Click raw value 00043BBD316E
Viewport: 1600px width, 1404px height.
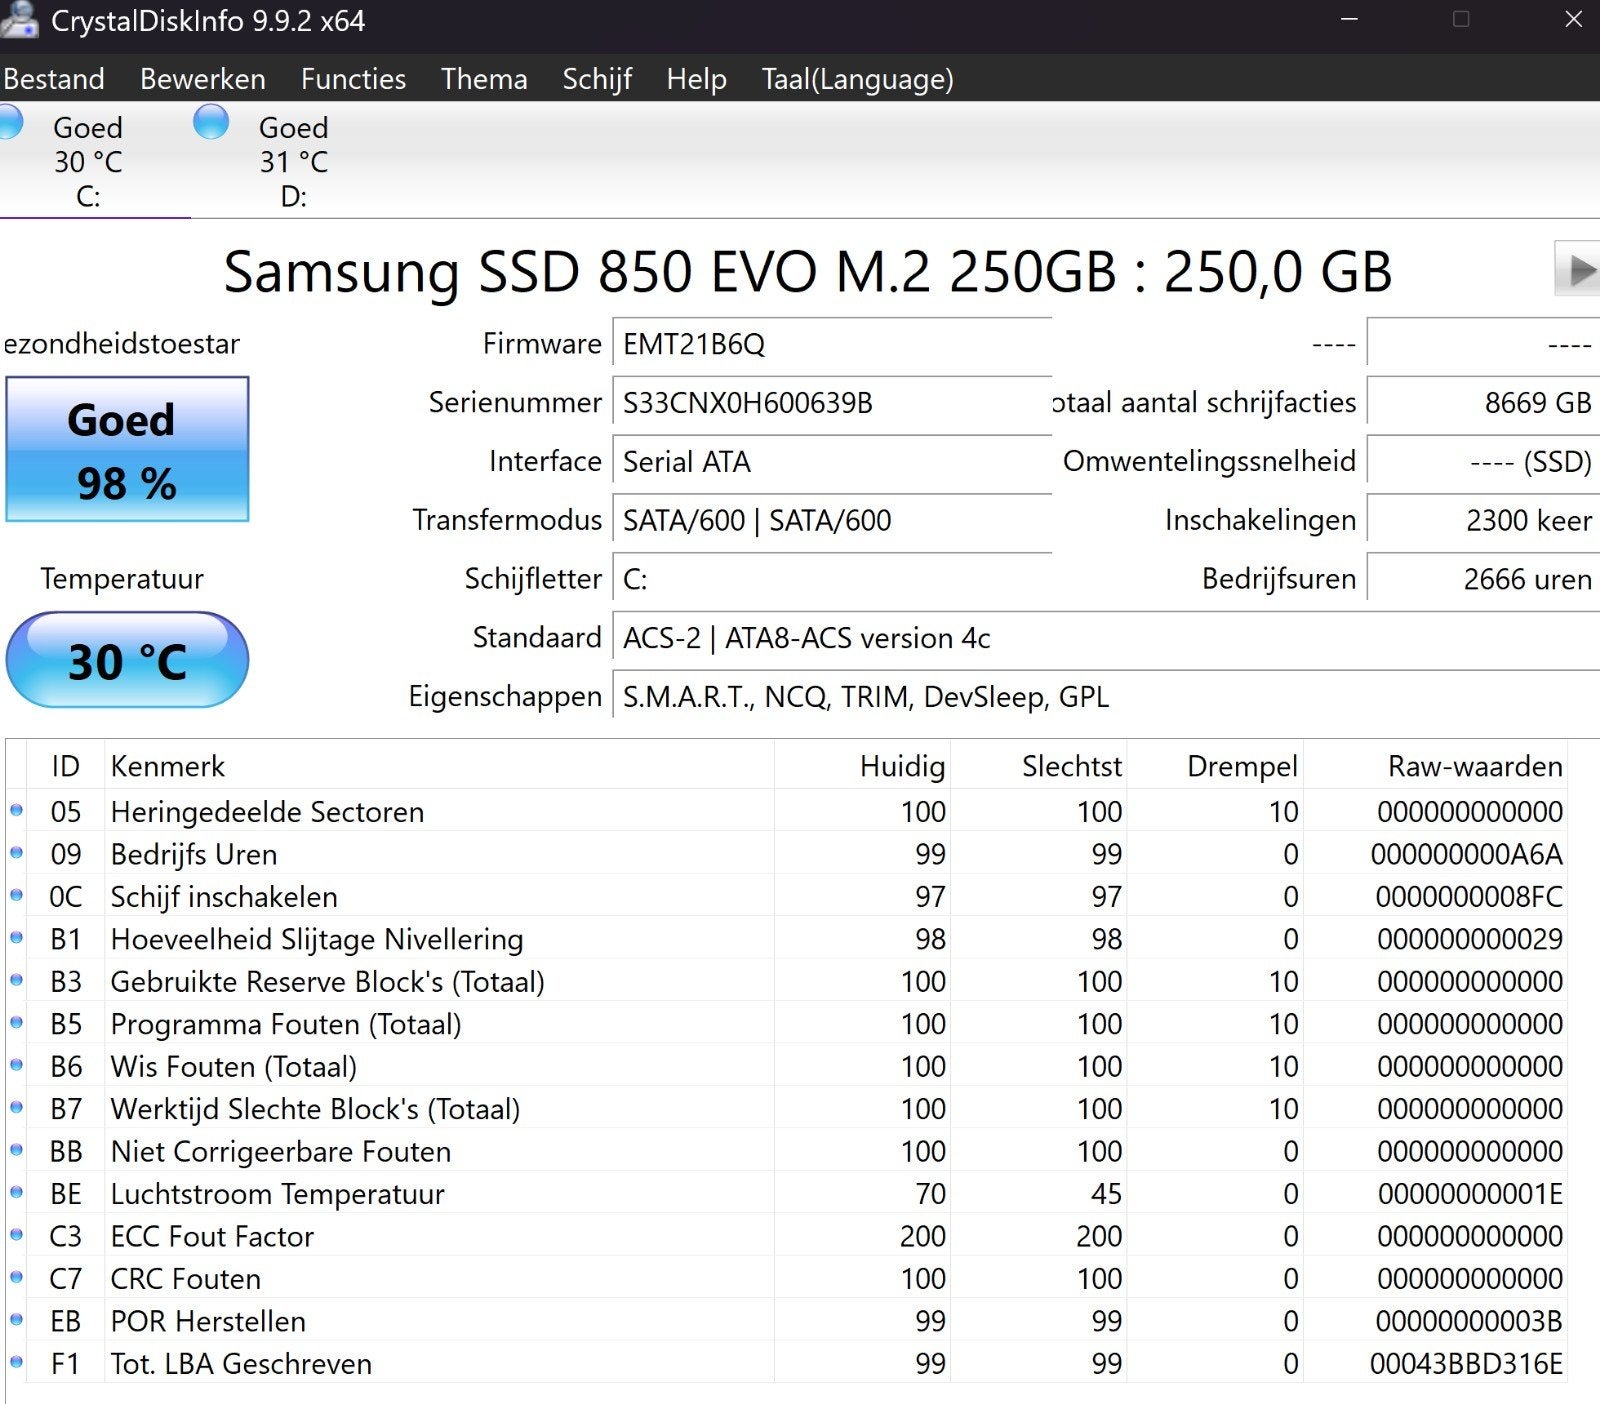tap(1466, 1364)
